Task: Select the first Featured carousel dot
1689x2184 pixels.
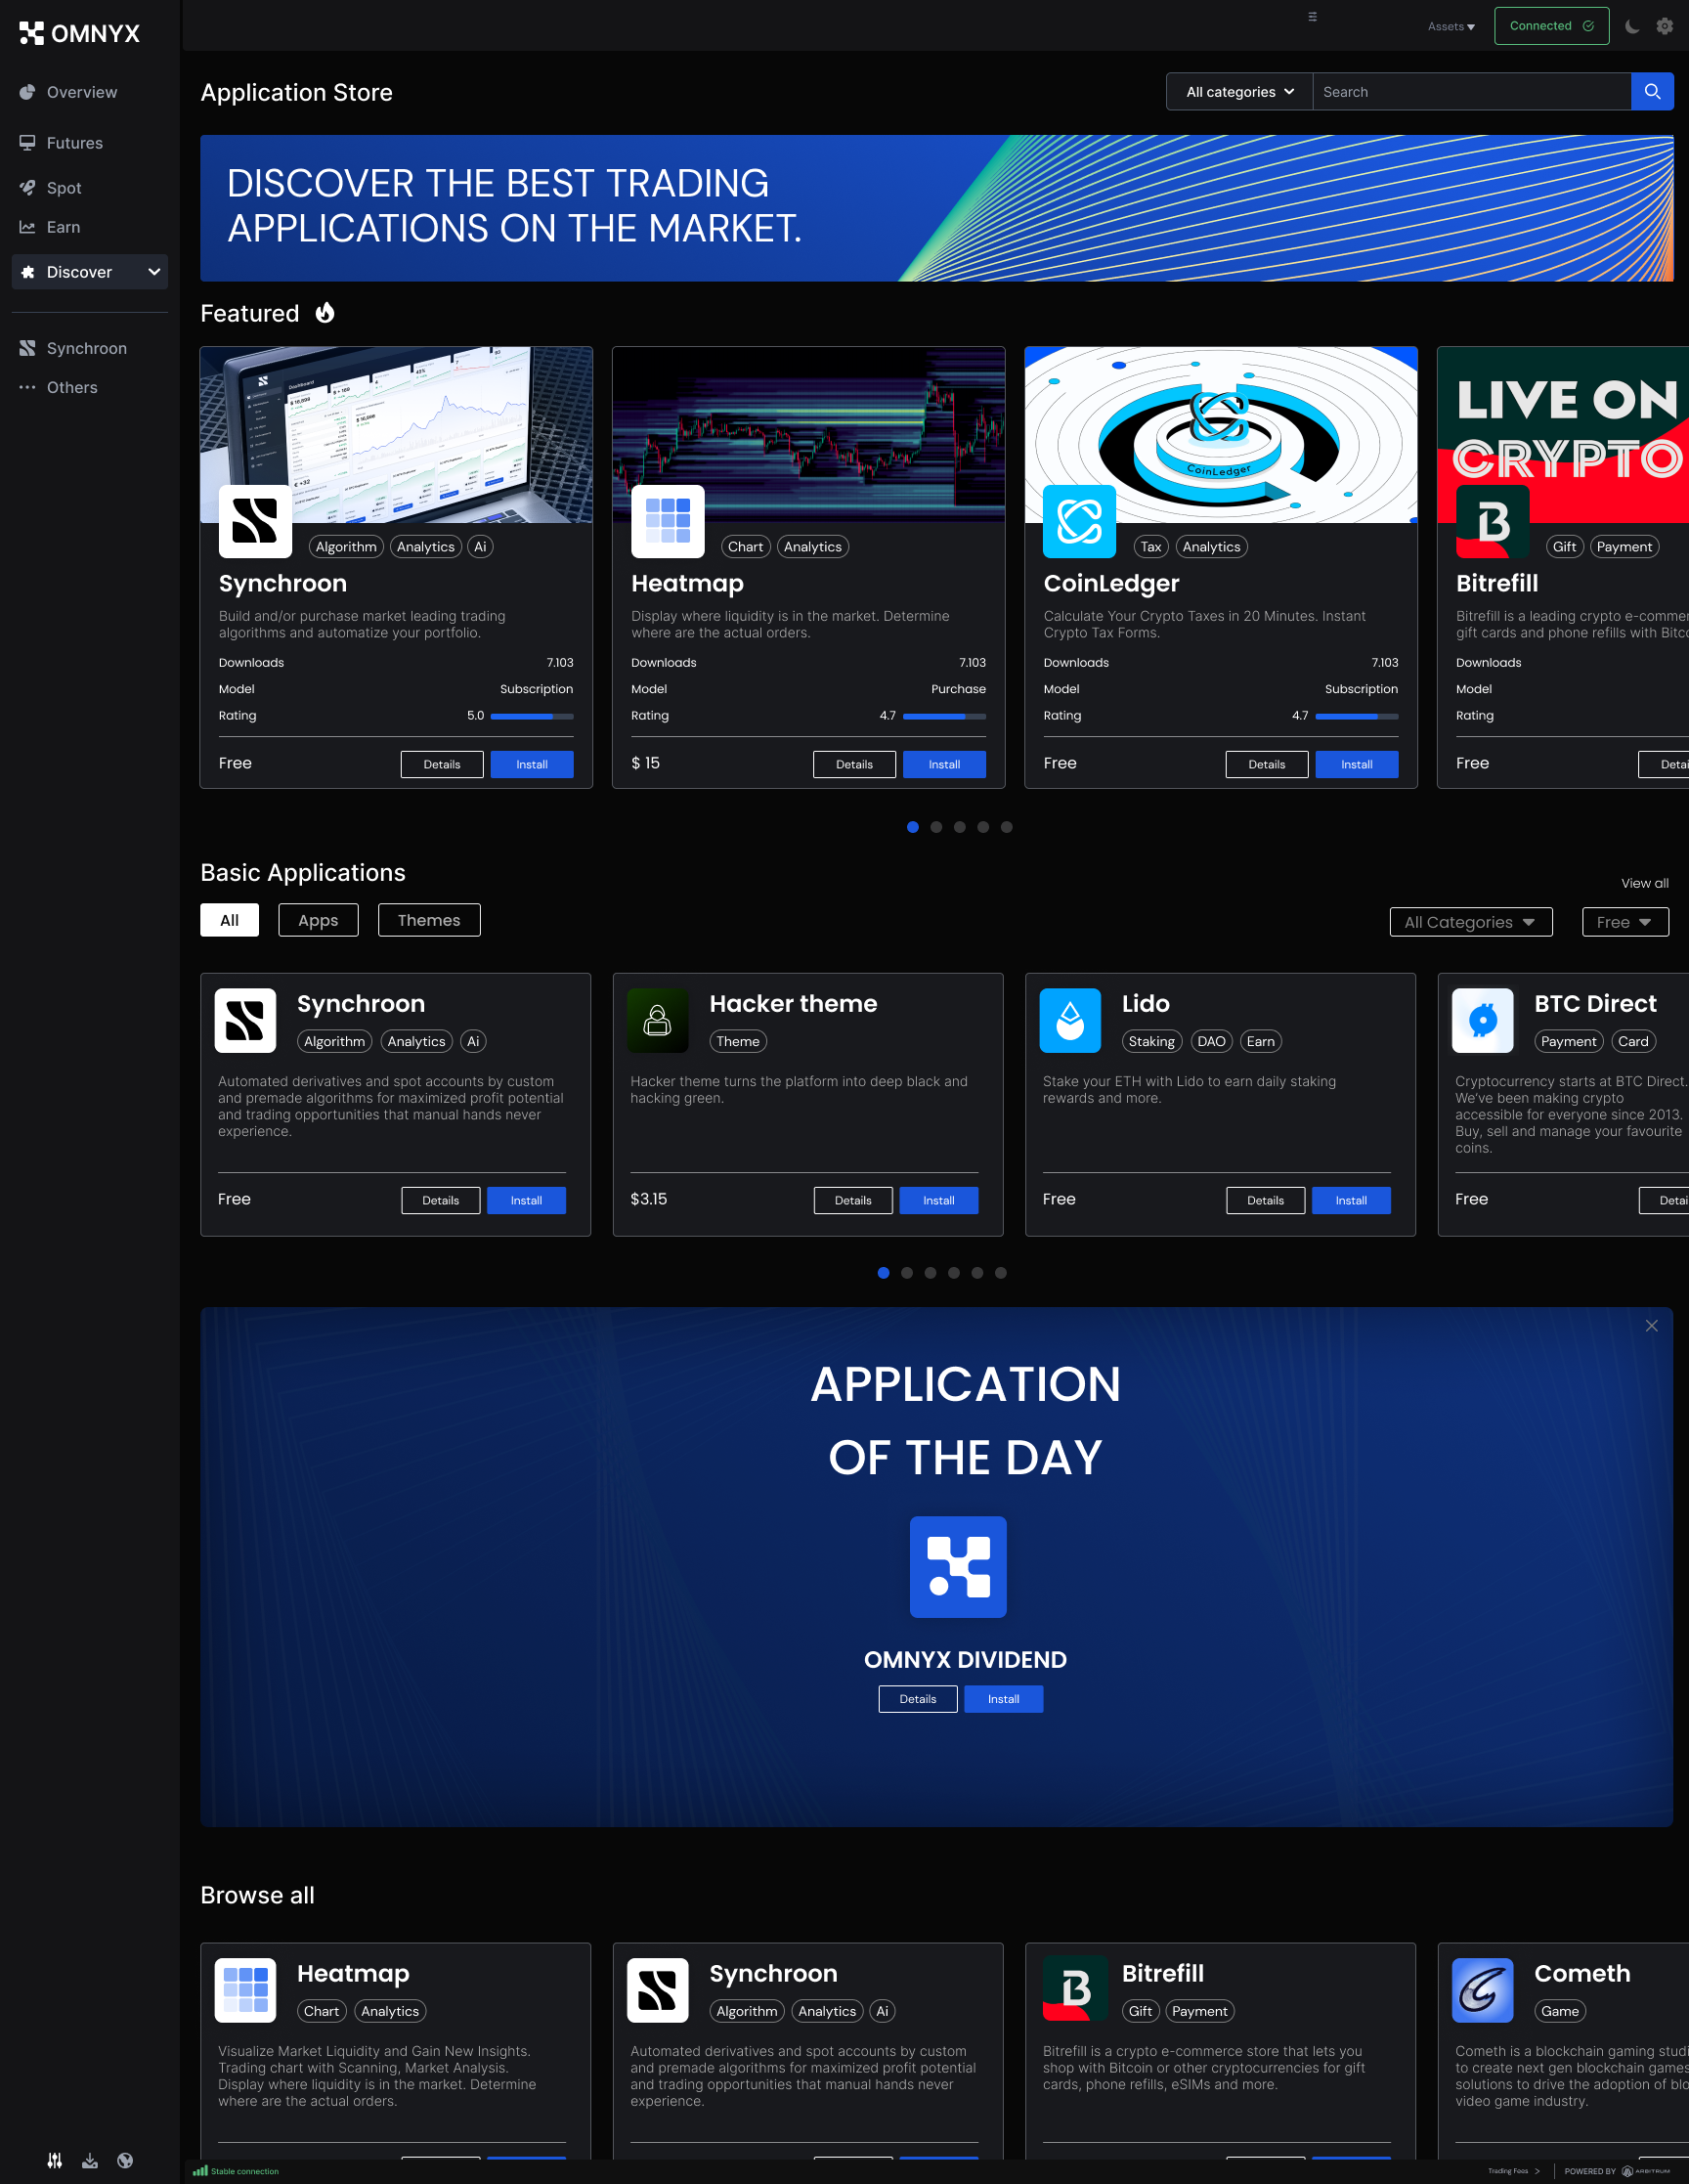Action: click(913, 827)
